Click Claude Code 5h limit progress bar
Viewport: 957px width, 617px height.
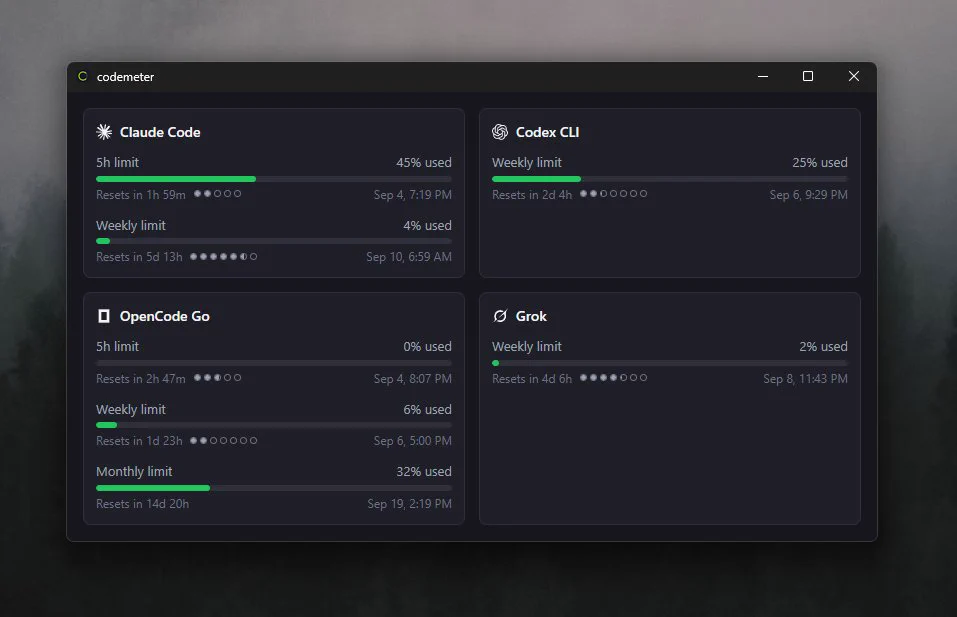point(273,179)
